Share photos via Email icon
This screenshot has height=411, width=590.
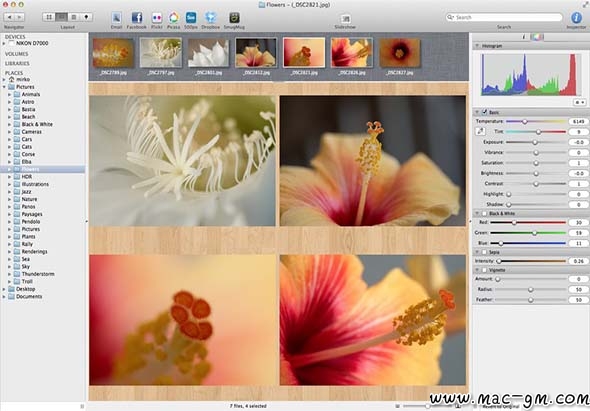(117, 18)
